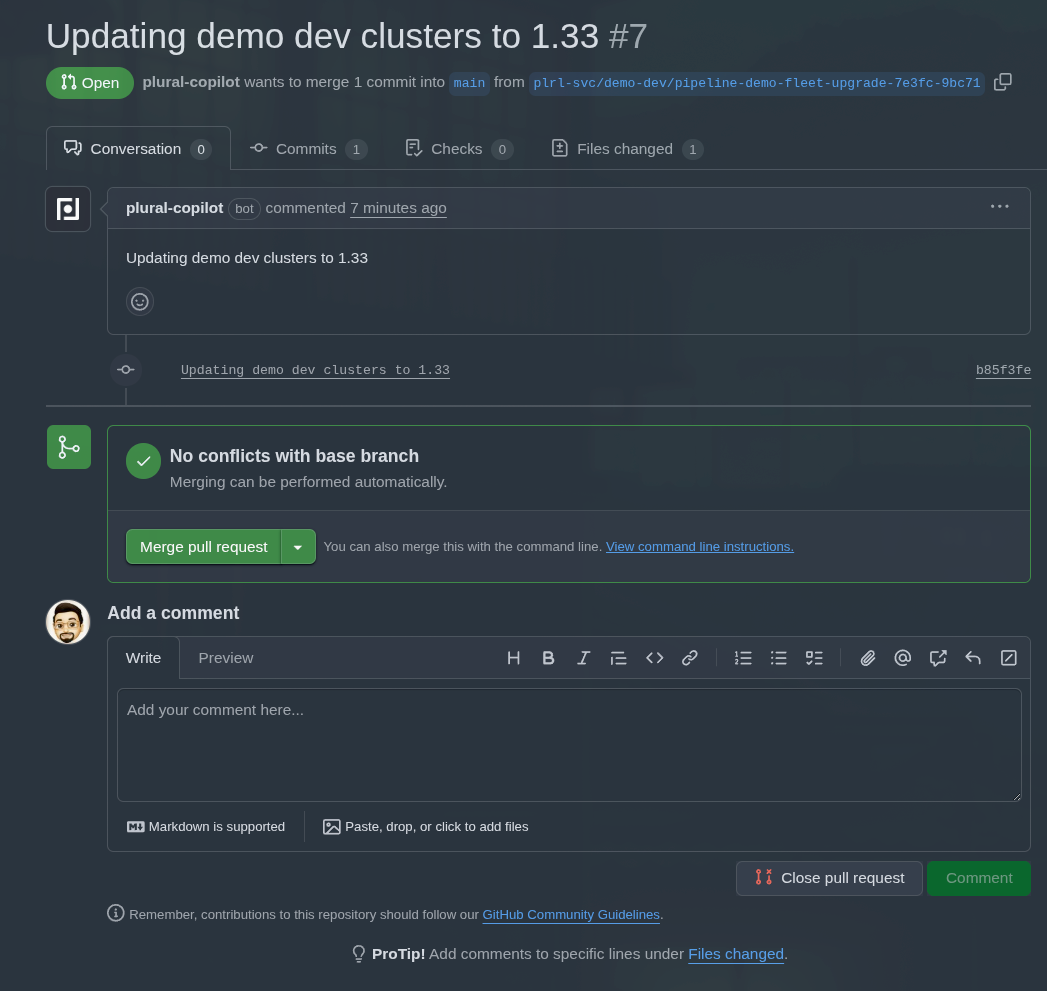Switch to the Preview tab
This screenshot has width=1047, height=991.
(226, 658)
